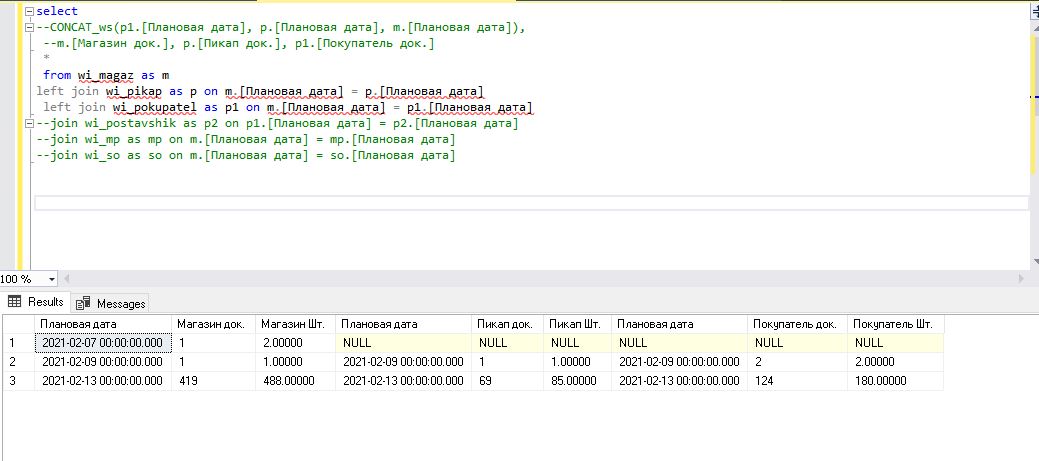This screenshot has height=461, width=1039.
Task: Click the editor's horizontal scrollbar track
Action: [540, 279]
